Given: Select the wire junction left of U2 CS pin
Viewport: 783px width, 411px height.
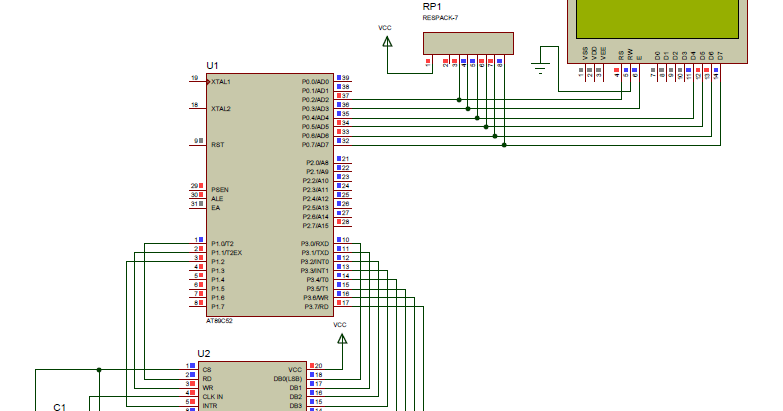Looking at the screenshot, I should coord(99,370).
